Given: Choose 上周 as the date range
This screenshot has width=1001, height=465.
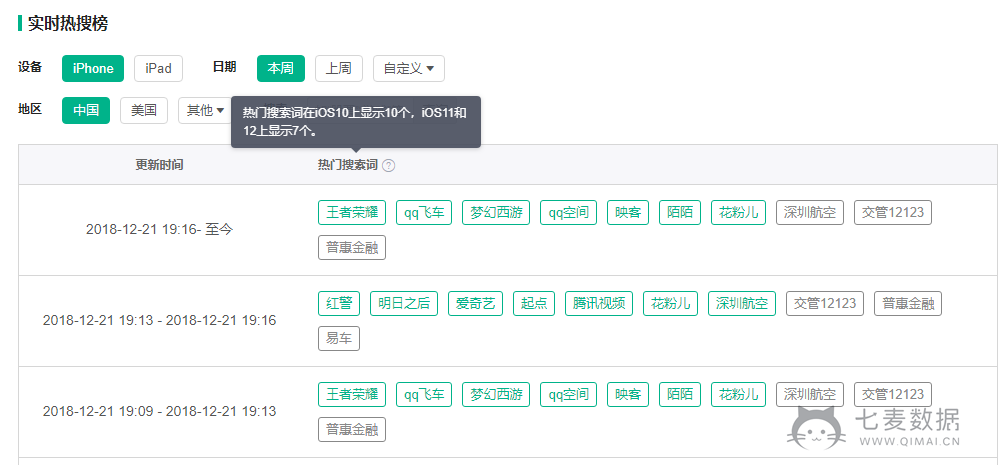Looking at the screenshot, I should tap(338, 69).
